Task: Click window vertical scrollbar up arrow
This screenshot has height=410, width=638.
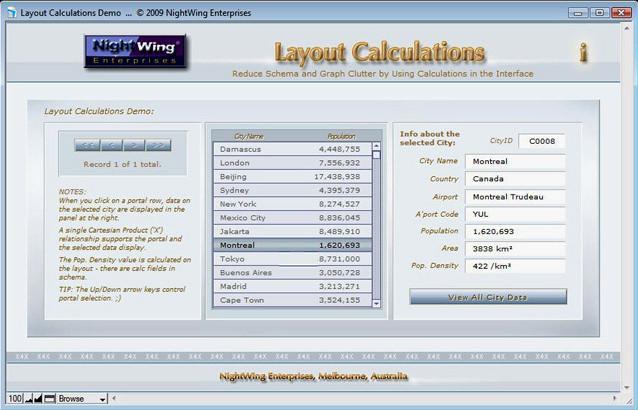Action: click(x=627, y=28)
